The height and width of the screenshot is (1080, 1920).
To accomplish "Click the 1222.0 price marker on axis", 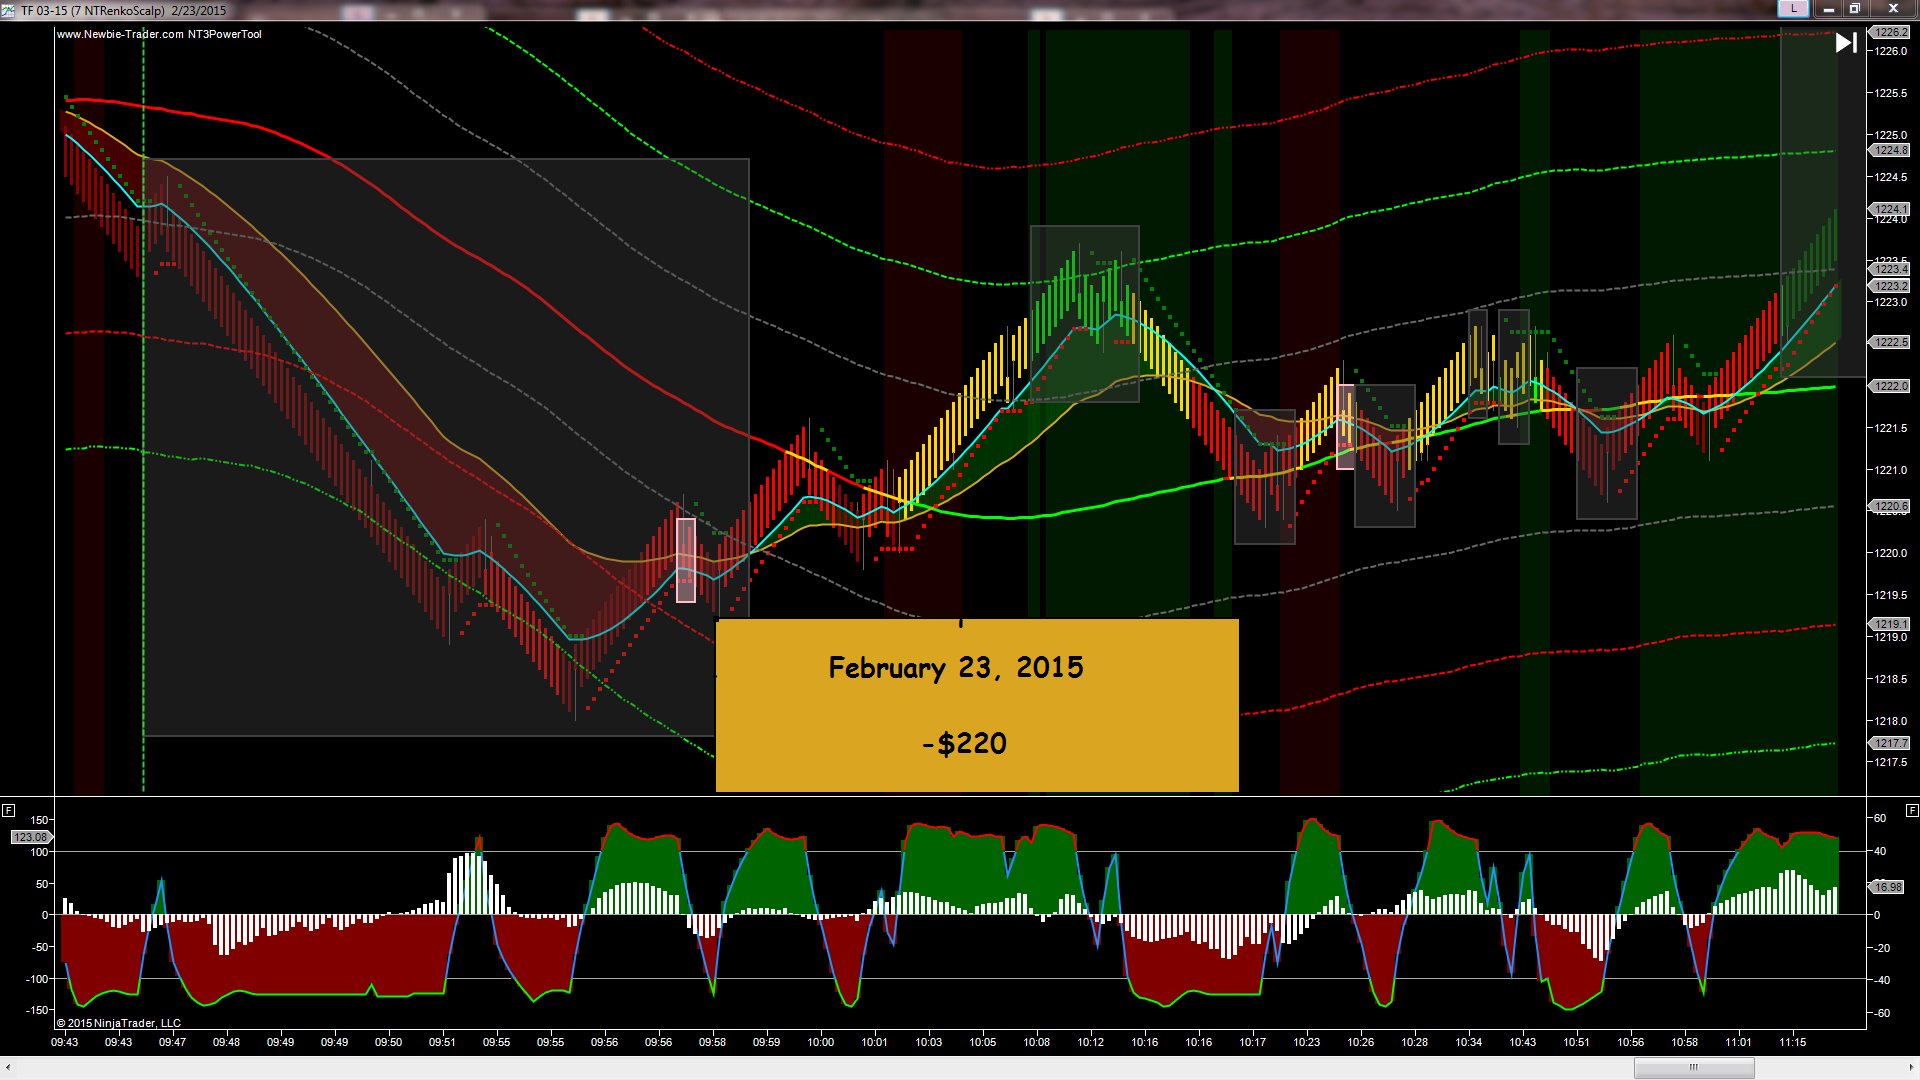I will [x=1890, y=386].
